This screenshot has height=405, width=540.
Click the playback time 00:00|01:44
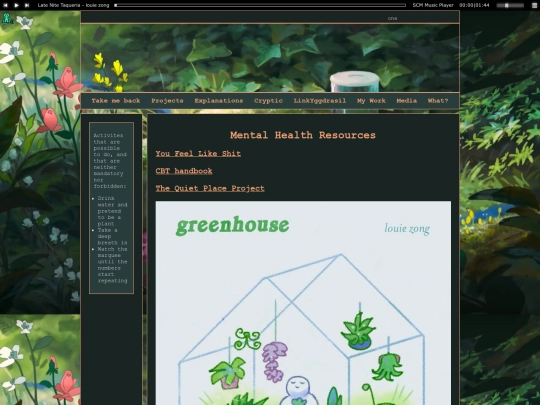[x=474, y=5]
